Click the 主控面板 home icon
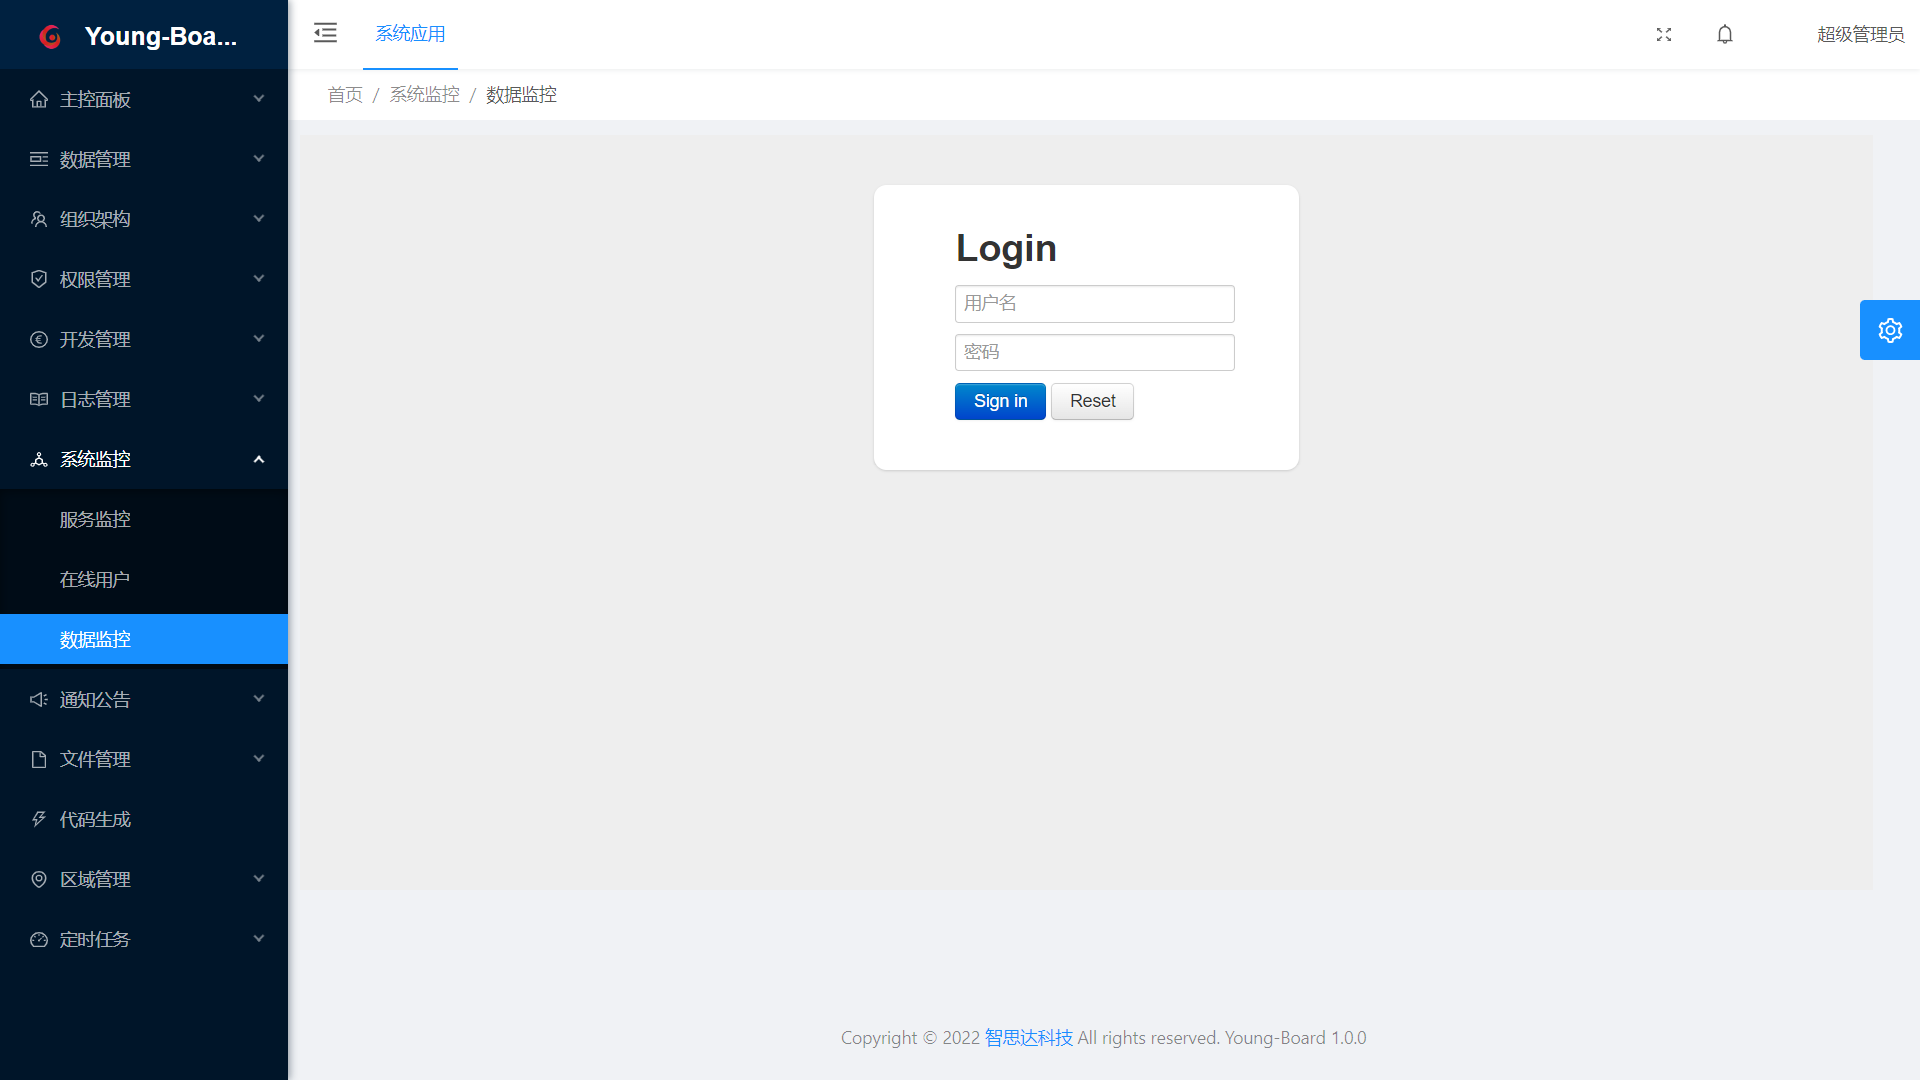1920x1080 pixels. (x=39, y=99)
